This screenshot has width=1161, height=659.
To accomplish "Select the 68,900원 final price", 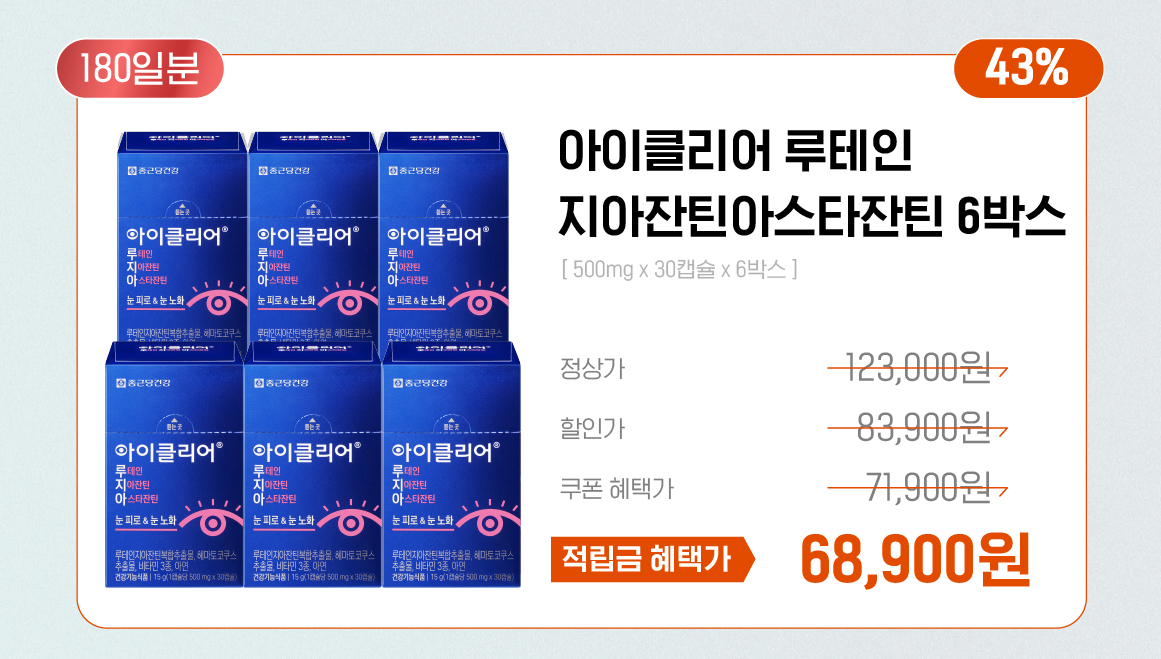I will [x=915, y=559].
